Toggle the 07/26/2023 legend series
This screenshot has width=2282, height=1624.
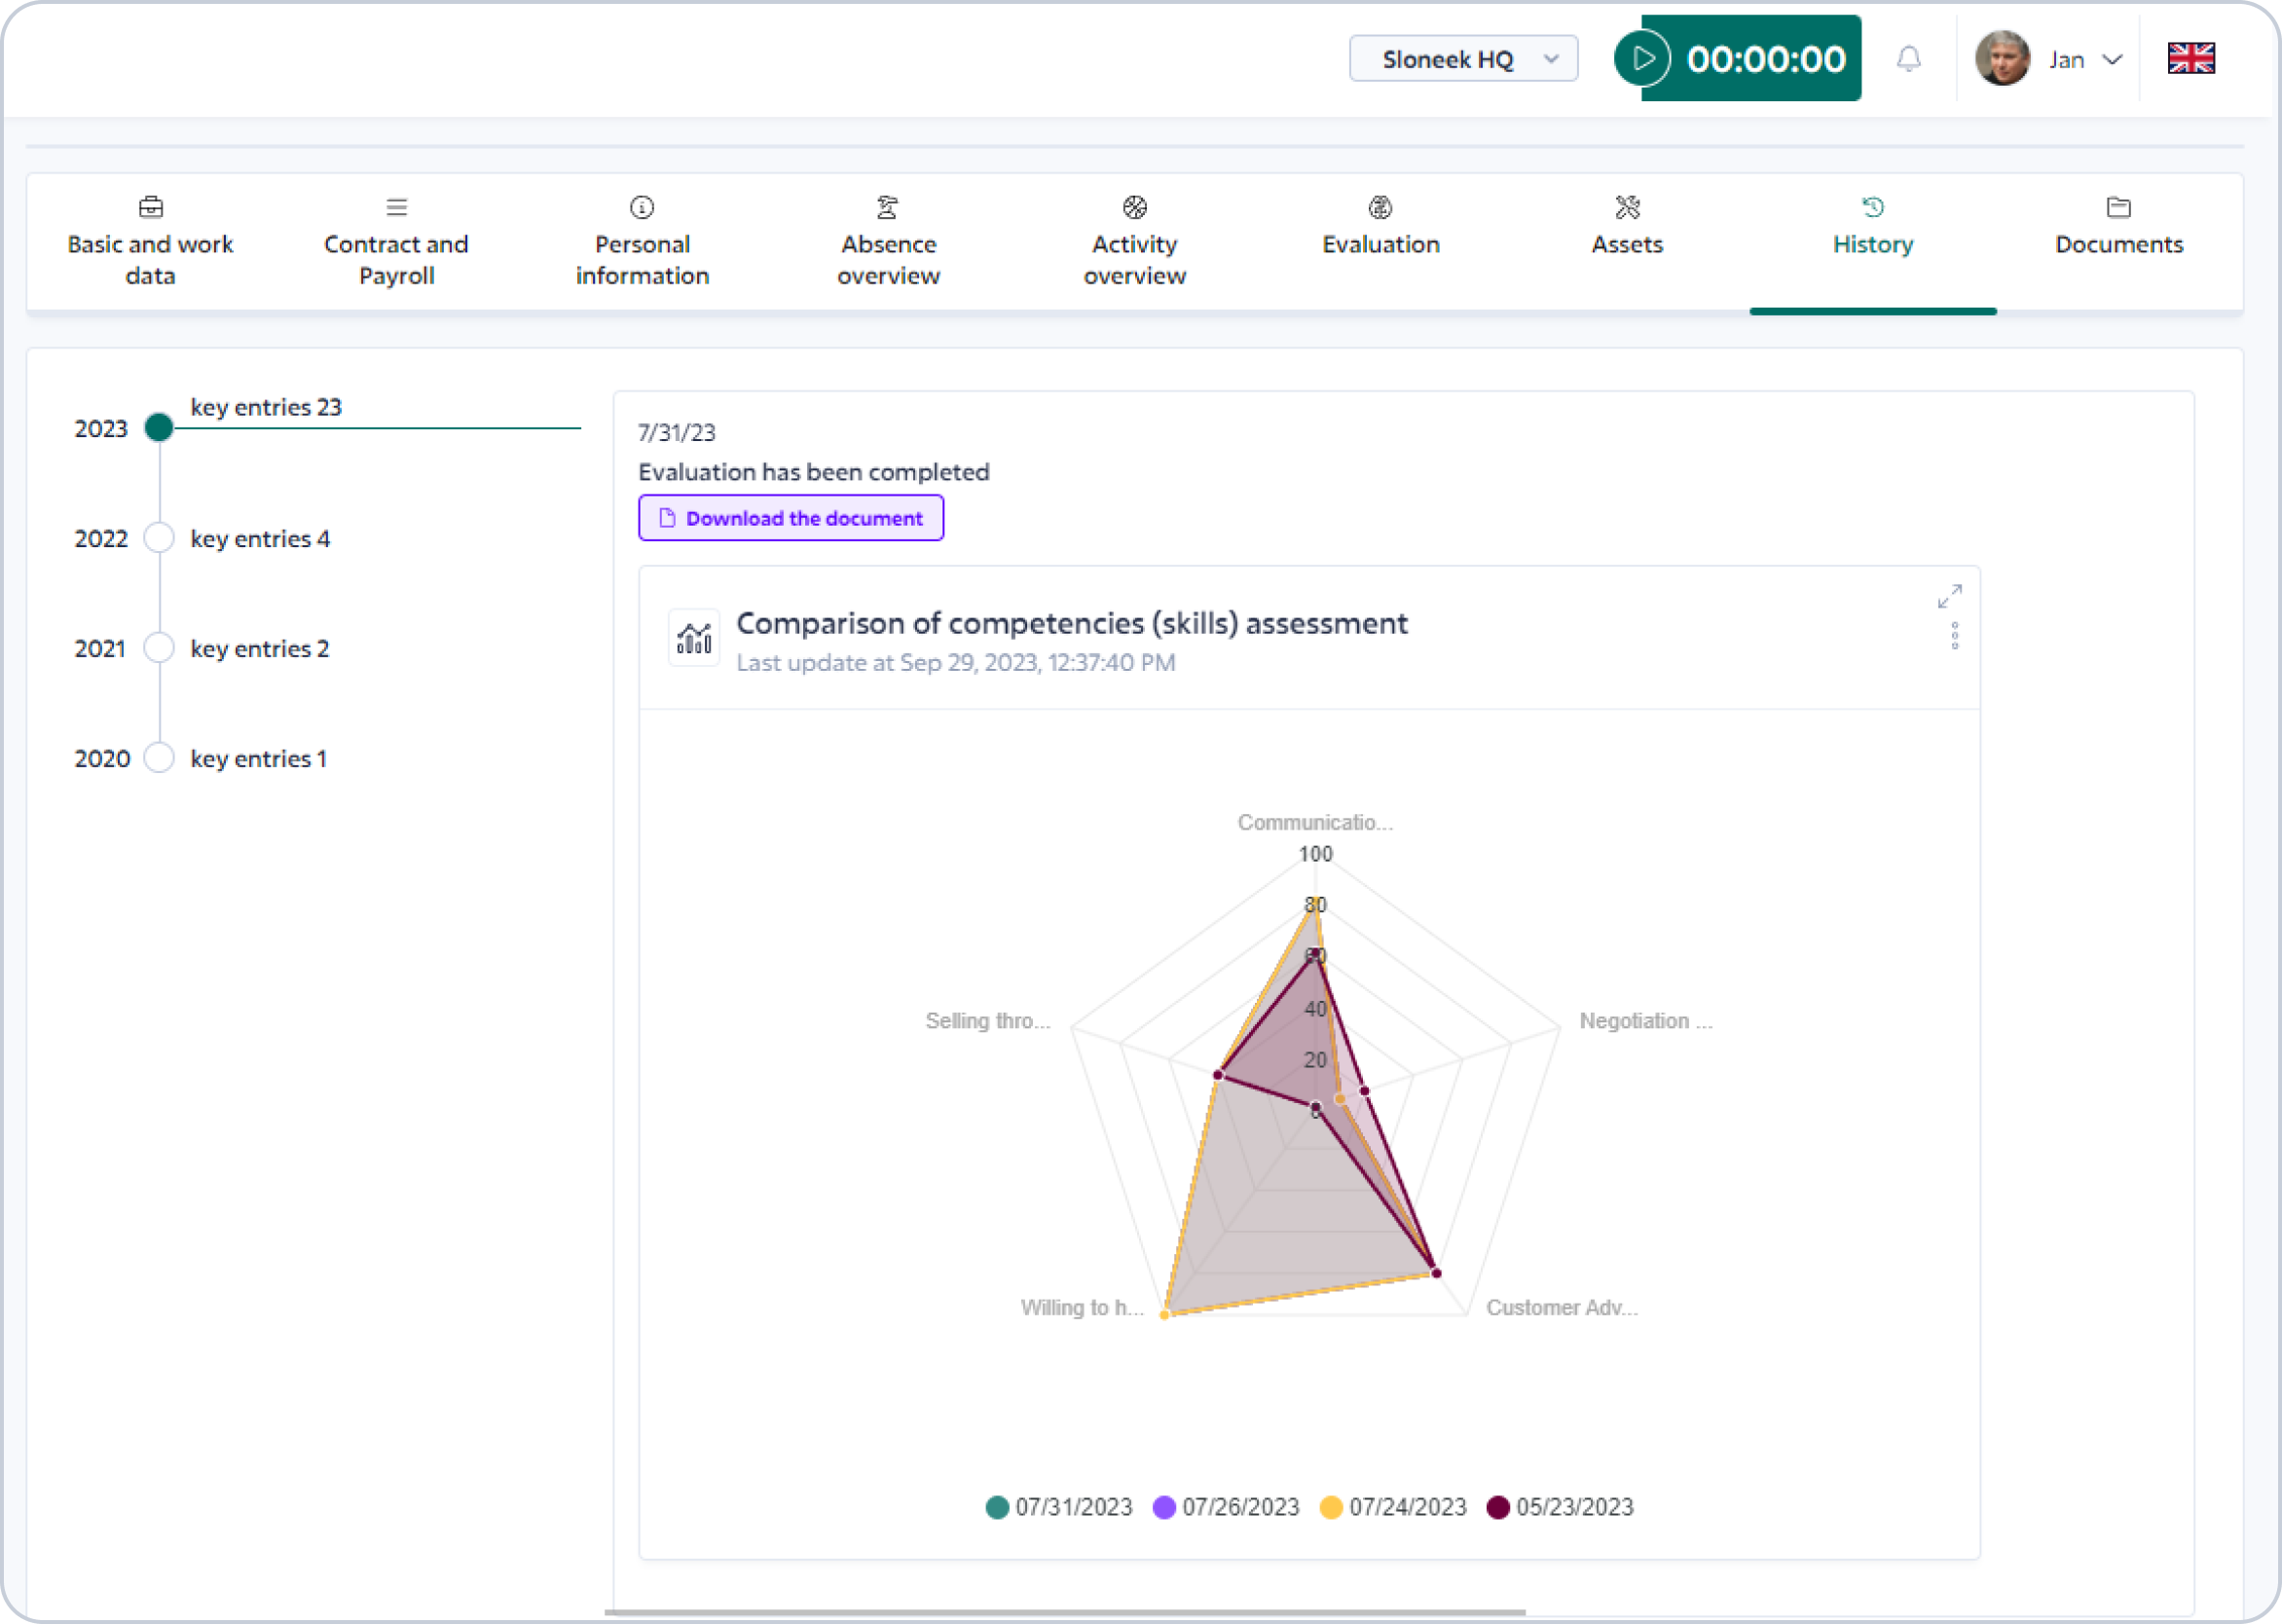[1226, 1507]
